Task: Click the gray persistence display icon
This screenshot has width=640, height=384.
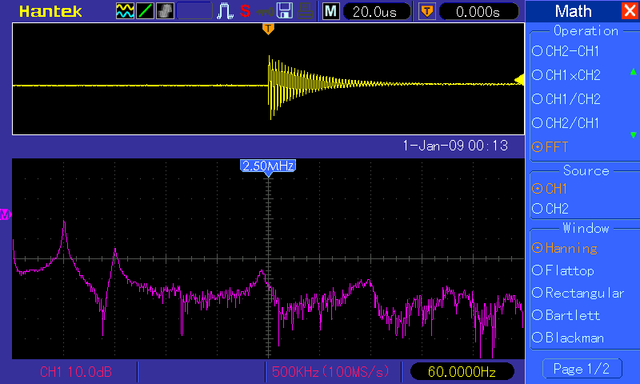Action: (x=165, y=11)
